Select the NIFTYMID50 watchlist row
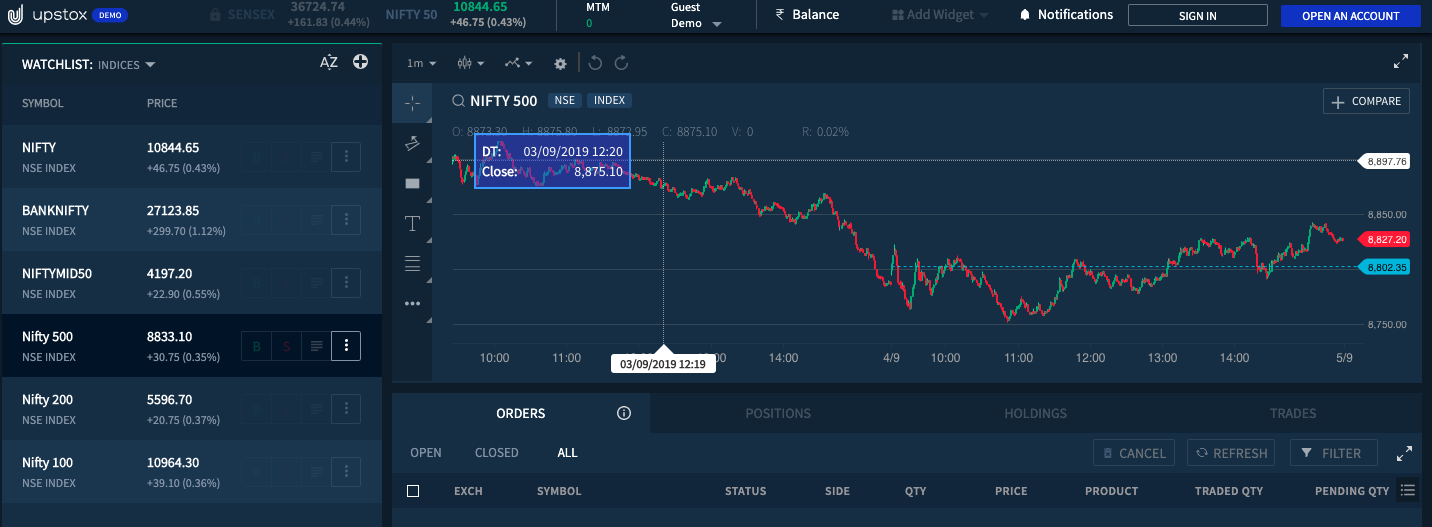 190,283
